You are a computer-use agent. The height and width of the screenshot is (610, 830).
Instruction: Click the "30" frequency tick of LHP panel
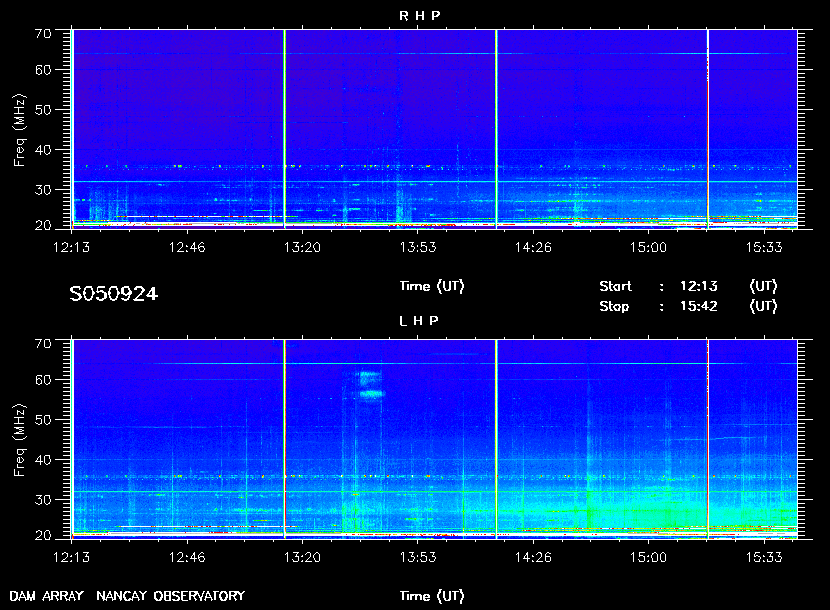click(43, 500)
